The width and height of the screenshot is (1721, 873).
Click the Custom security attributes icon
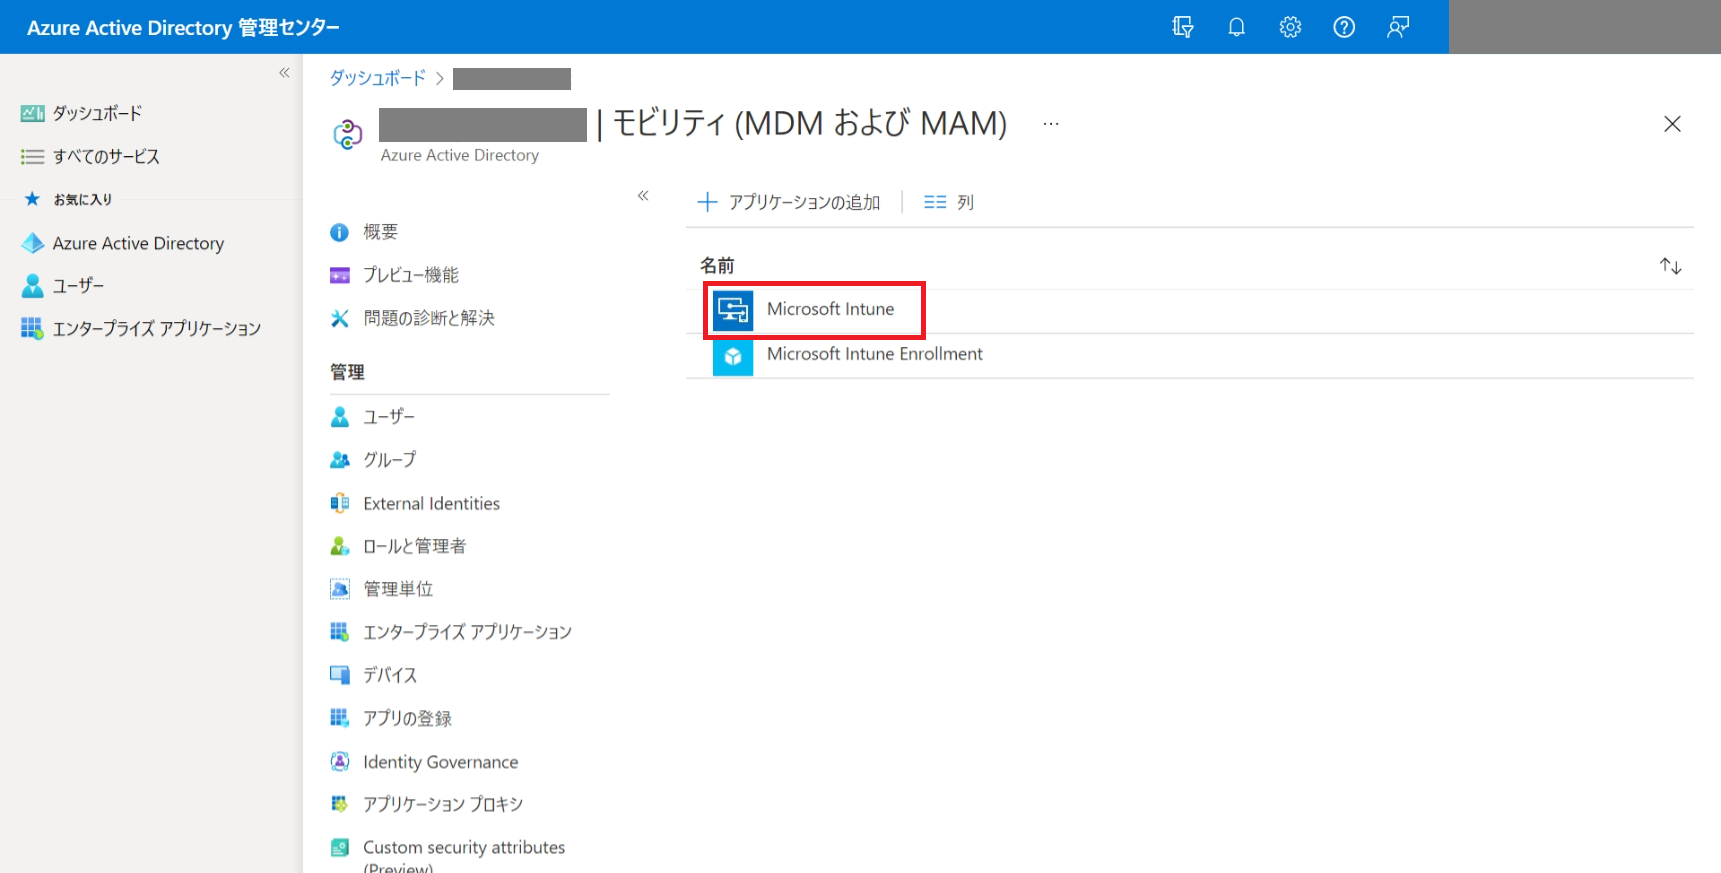pyautogui.click(x=340, y=848)
